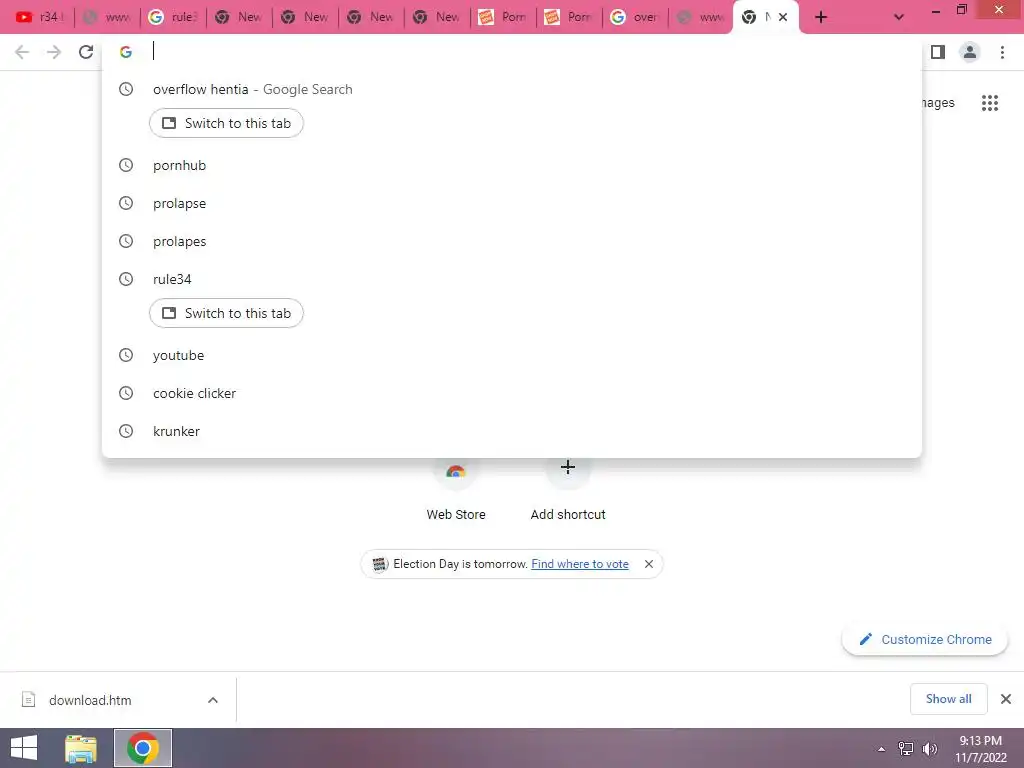The width and height of the screenshot is (1024, 768).
Task: Open the volume speaker icon in the tray
Action: (929, 749)
